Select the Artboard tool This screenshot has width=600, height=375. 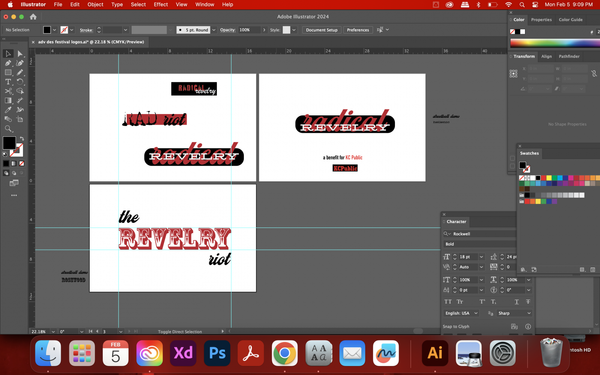pos(20,119)
